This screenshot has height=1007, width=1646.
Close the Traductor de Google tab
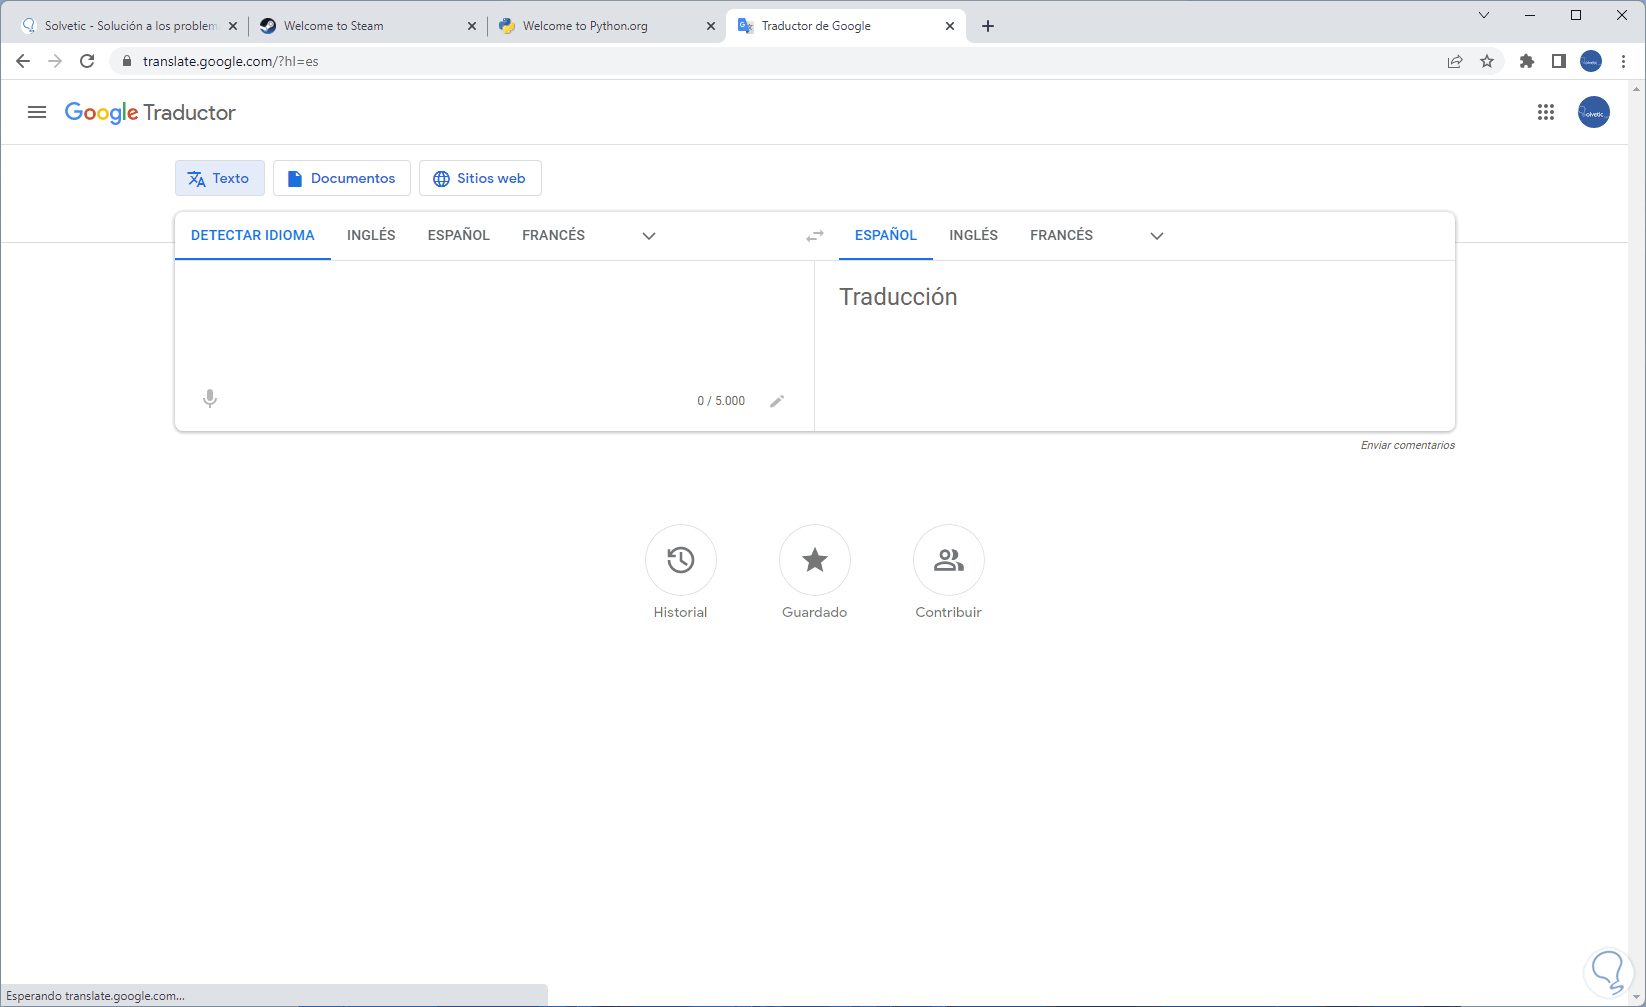click(950, 26)
